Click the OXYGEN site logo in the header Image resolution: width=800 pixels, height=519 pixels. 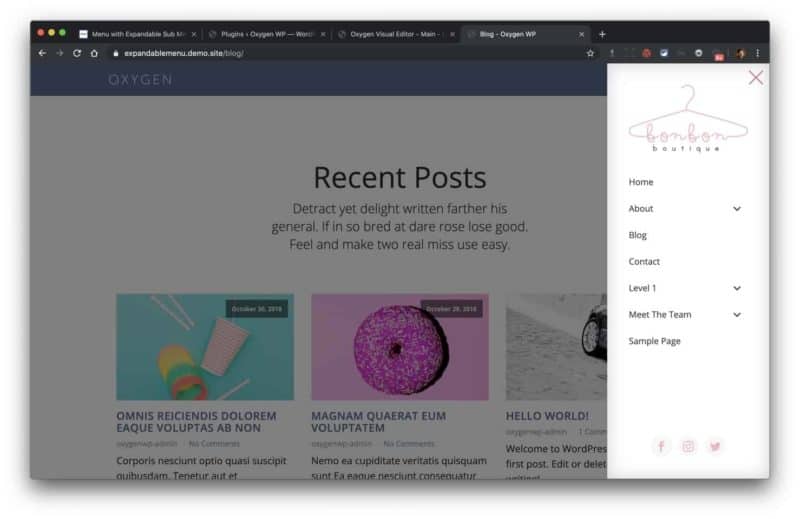point(140,80)
